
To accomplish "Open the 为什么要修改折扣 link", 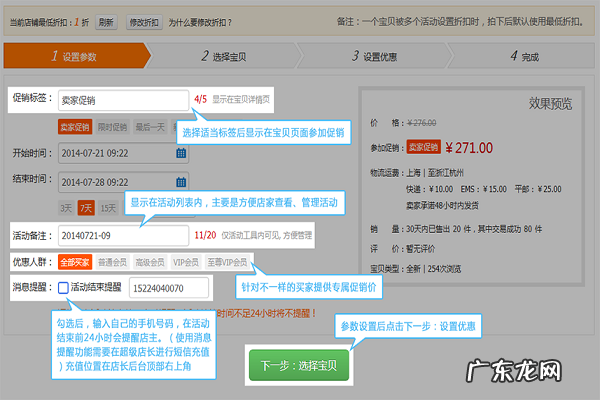I will pos(200,23).
